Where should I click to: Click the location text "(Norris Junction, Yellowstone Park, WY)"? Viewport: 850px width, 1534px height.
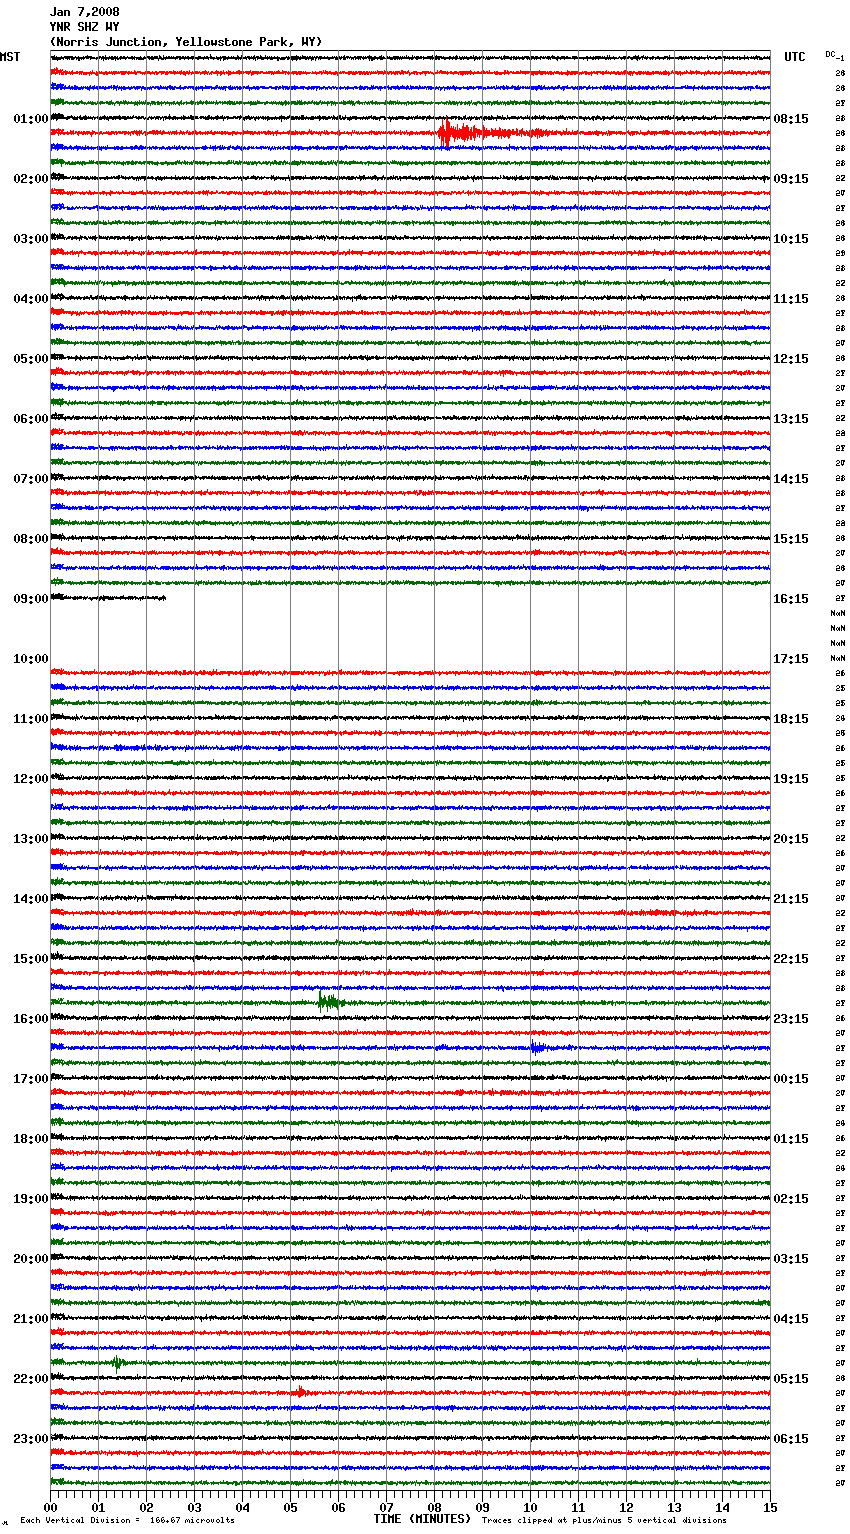[x=186, y=42]
